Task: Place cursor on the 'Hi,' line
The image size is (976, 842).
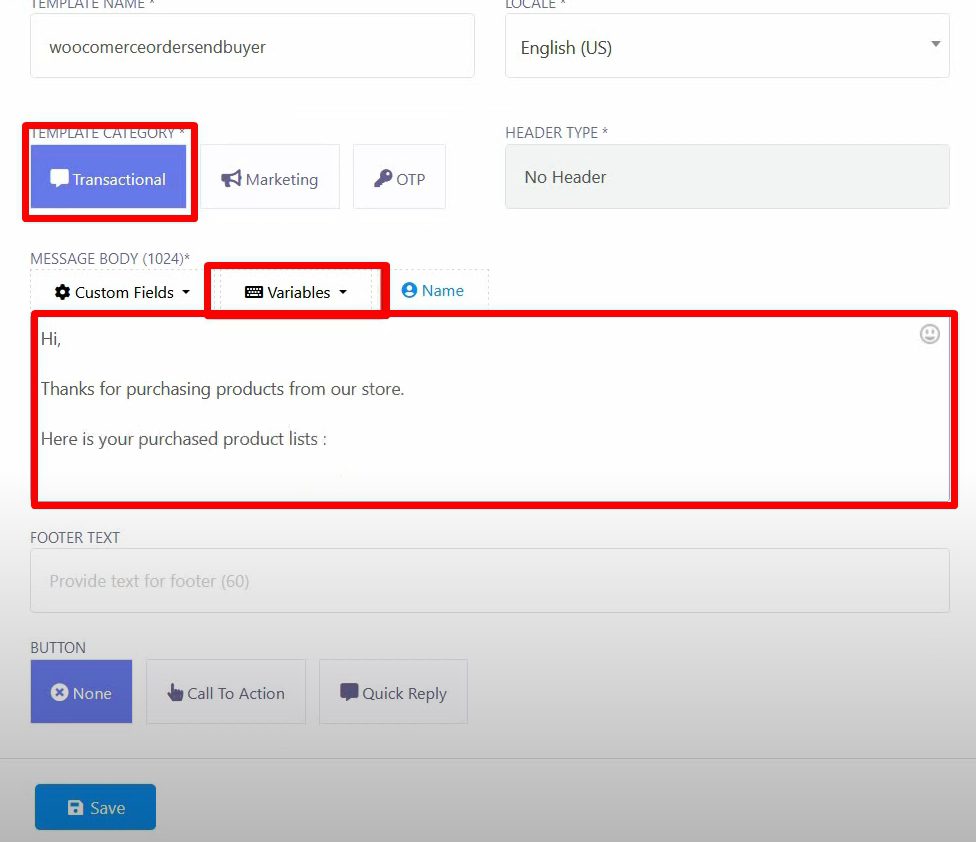Action: (51, 339)
